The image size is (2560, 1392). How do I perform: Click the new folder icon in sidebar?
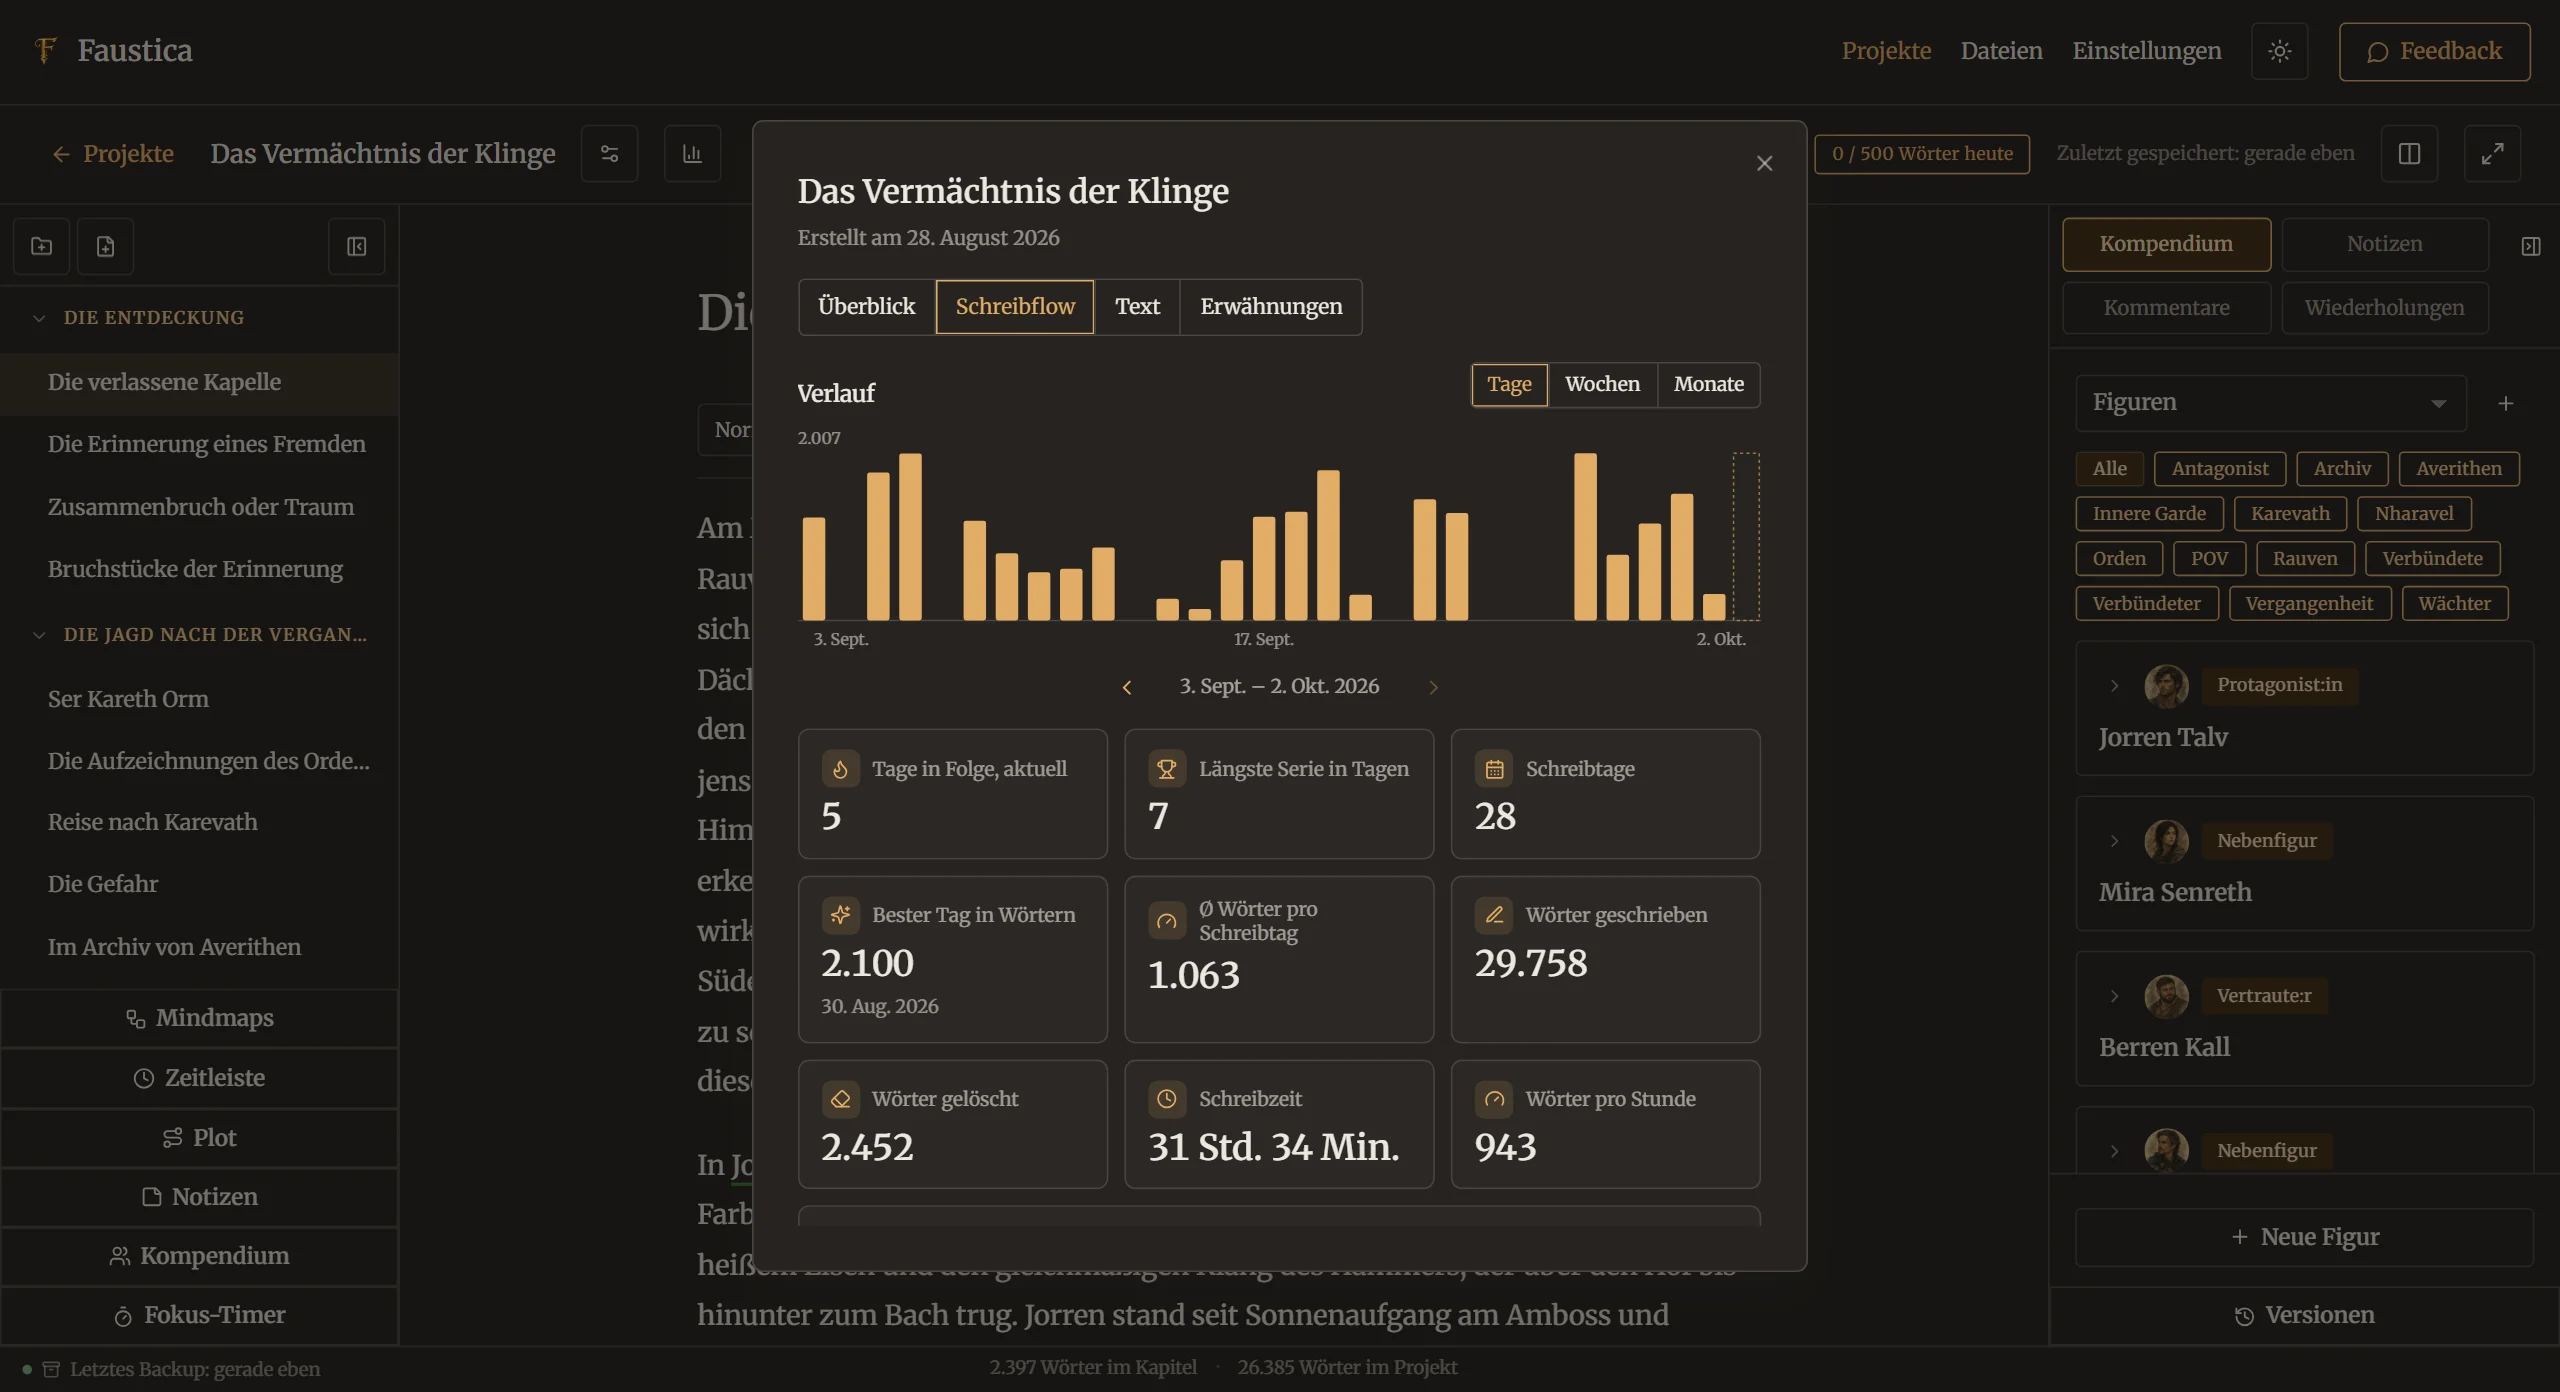click(x=41, y=246)
